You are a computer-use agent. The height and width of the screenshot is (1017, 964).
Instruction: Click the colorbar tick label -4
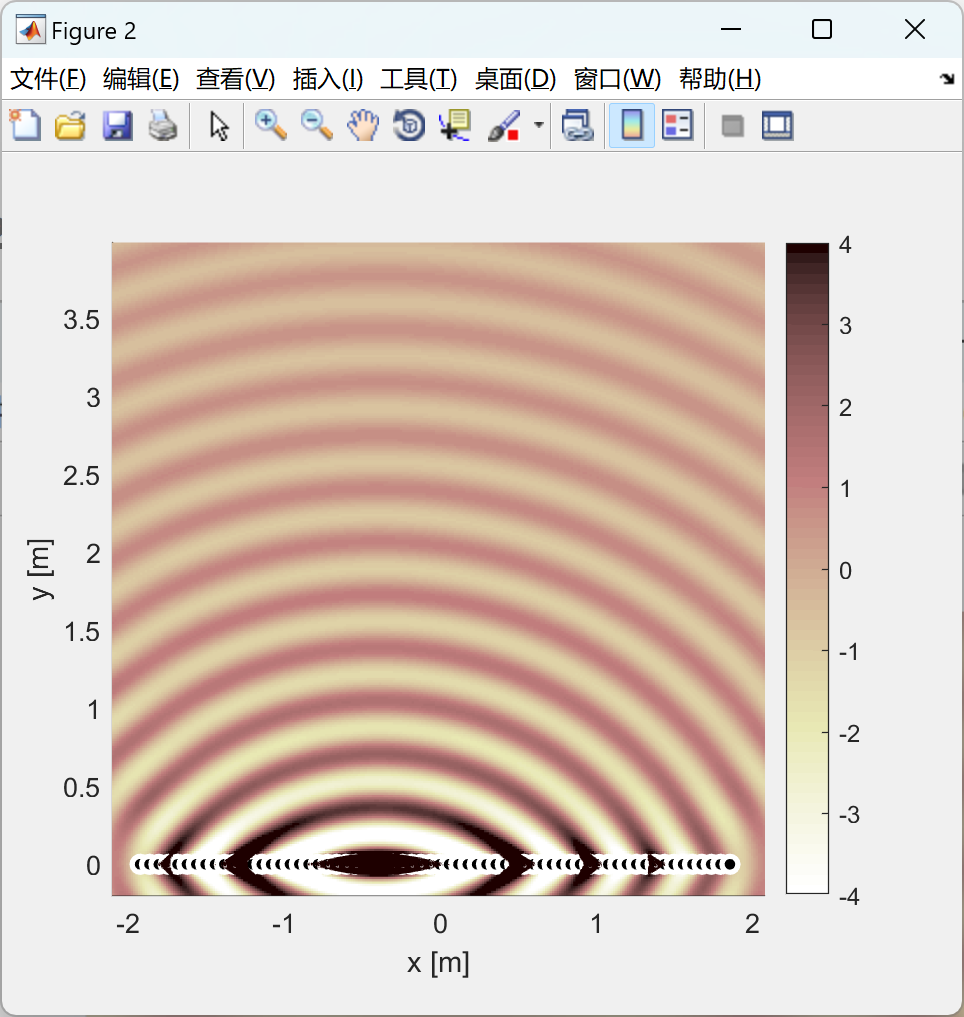pyautogui.click(x=849, y=896)
